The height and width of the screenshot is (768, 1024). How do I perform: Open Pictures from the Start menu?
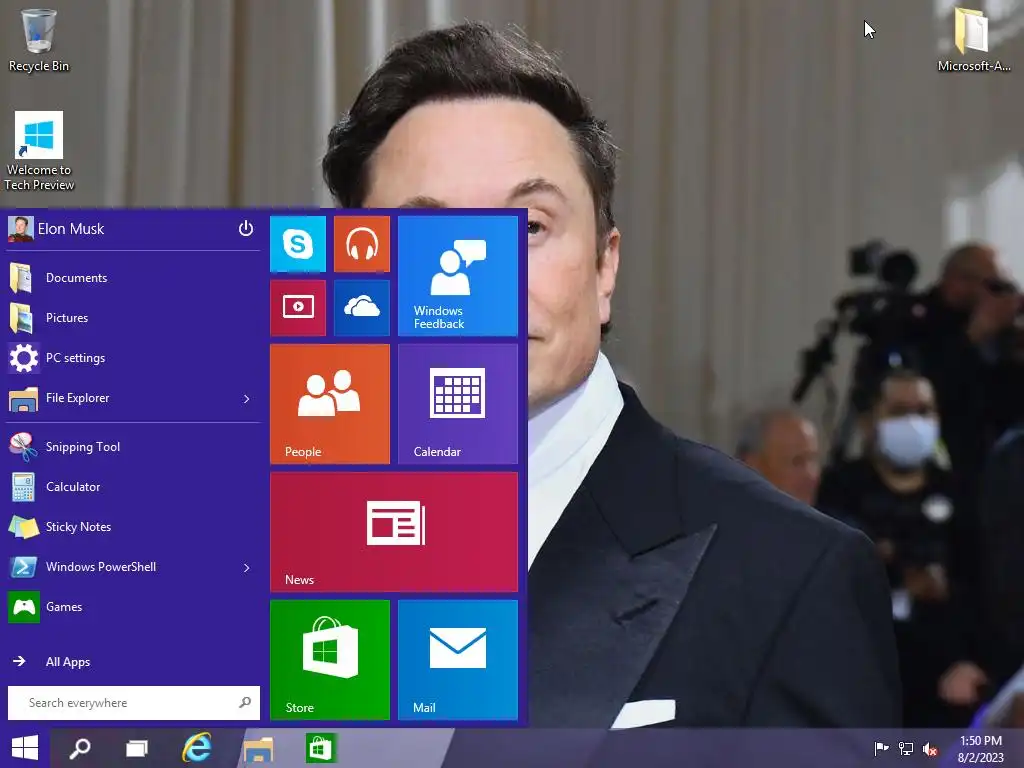(x=133, y=317)
